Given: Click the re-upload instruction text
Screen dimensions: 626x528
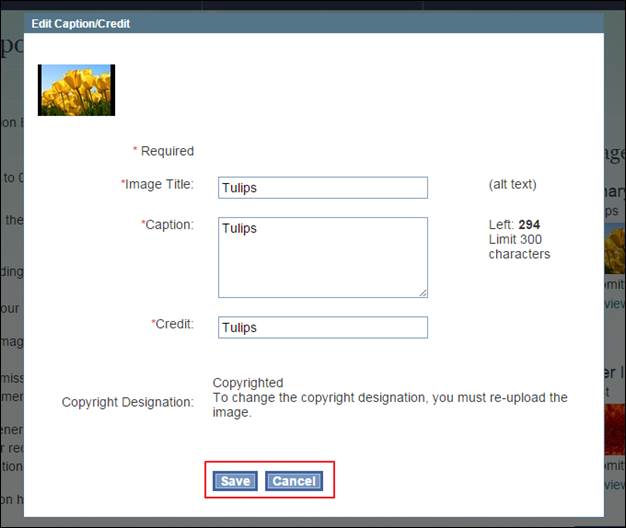Looking at the screenshot, I should click(x=390, y=404).
